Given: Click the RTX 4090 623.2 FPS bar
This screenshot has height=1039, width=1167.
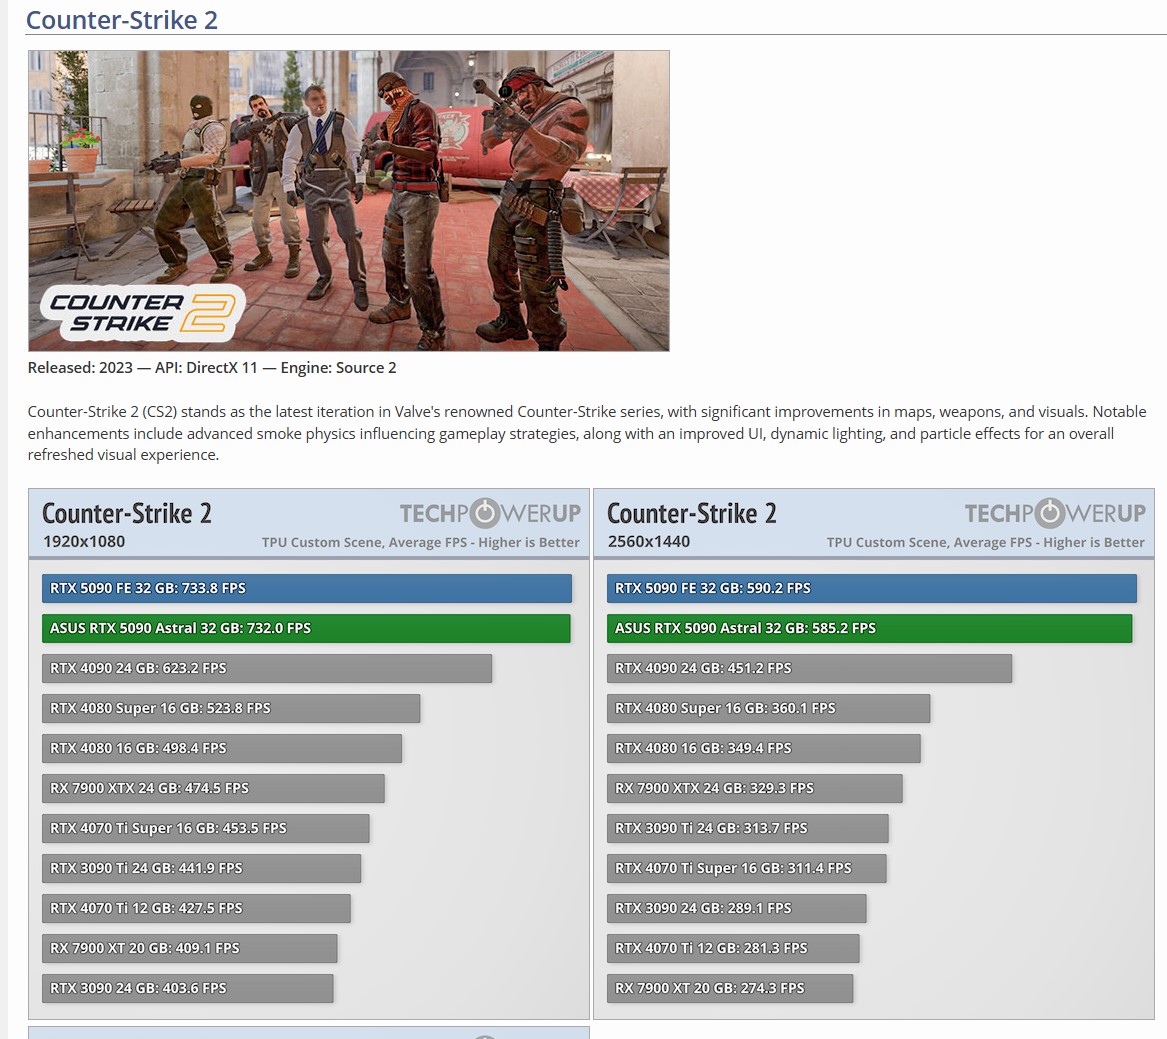Looking at the screenshot, I should [x=267, y=668].
